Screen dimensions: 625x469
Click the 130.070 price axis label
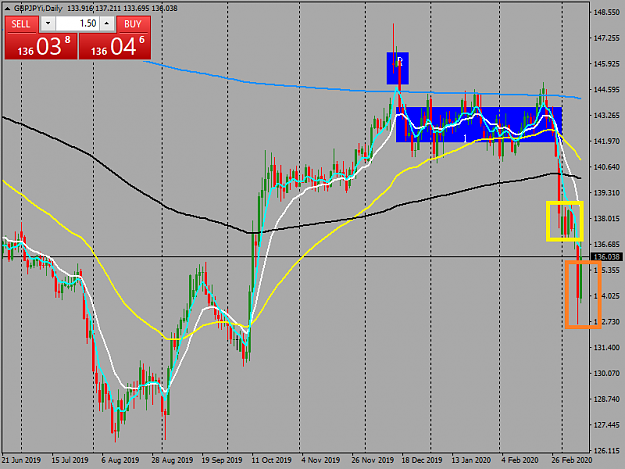607,373
